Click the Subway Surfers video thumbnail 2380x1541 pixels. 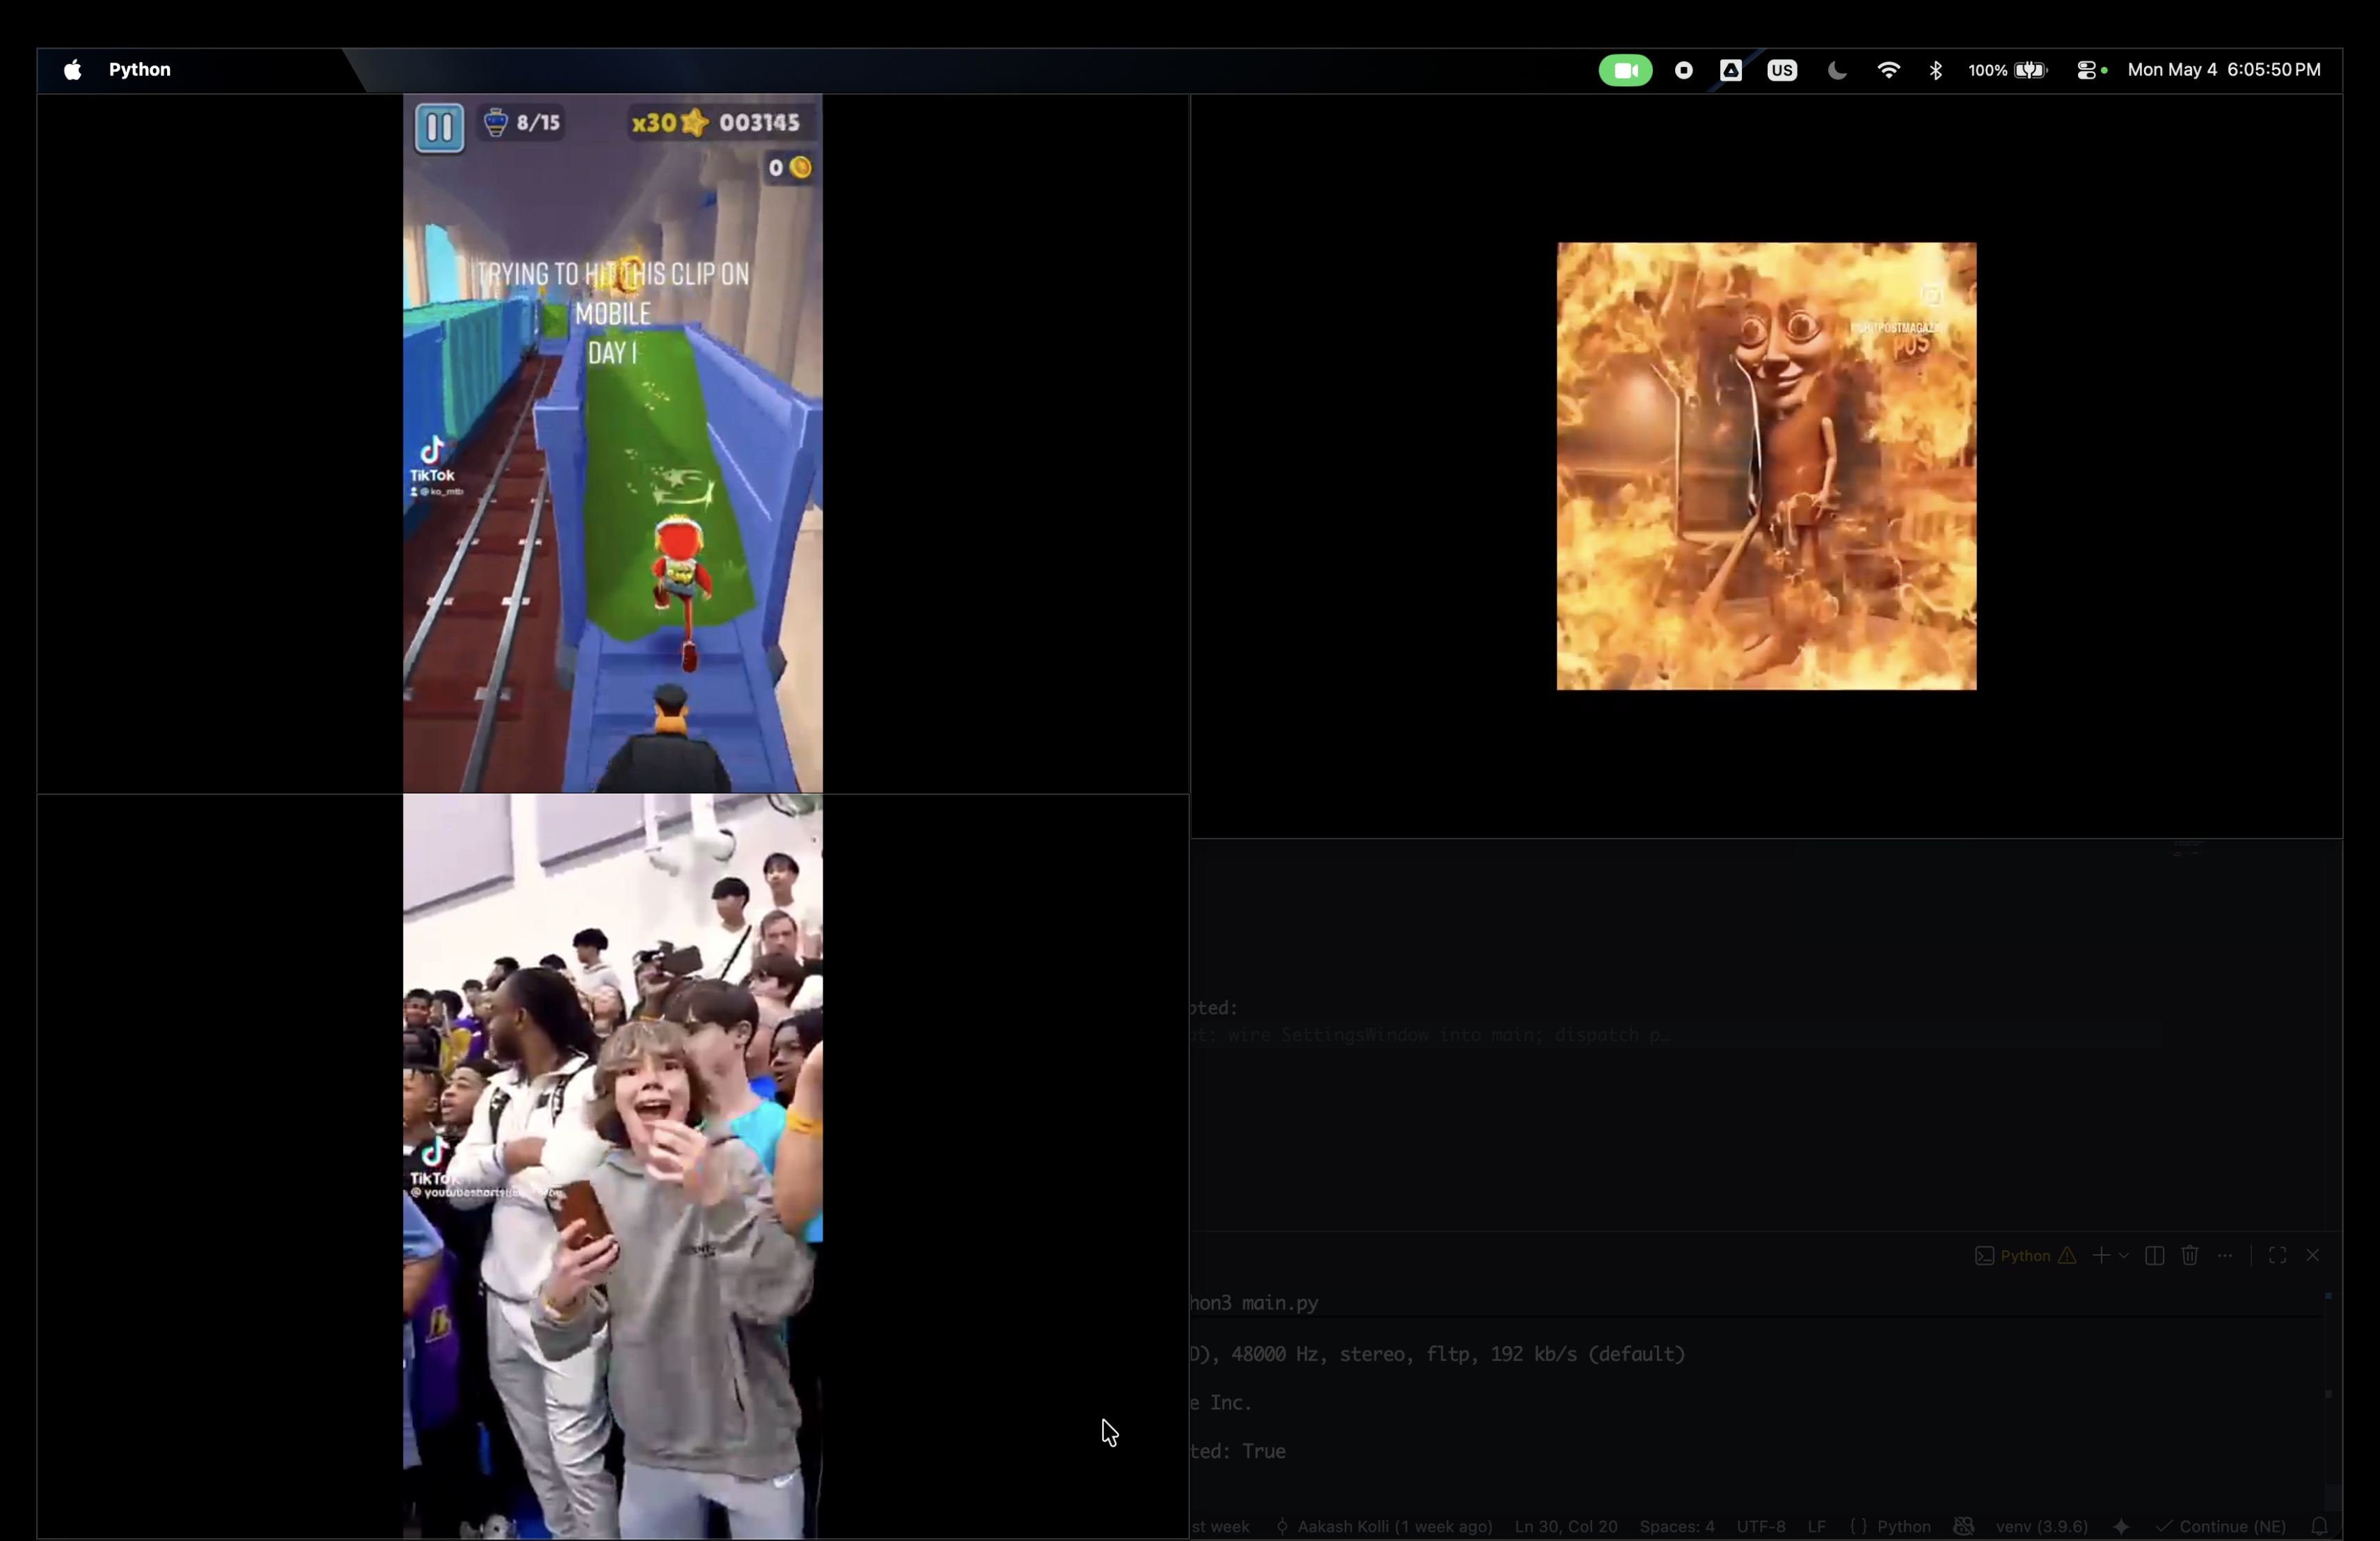[x=613, y=443]
